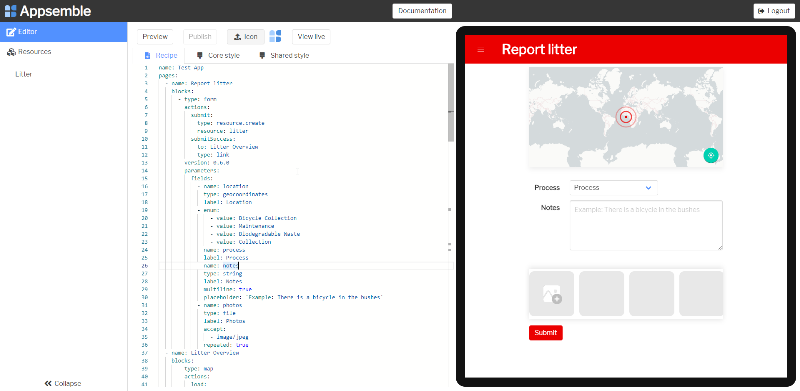Click the map location marker
Screen dimensions: 800x391
(x=626, y=117)
